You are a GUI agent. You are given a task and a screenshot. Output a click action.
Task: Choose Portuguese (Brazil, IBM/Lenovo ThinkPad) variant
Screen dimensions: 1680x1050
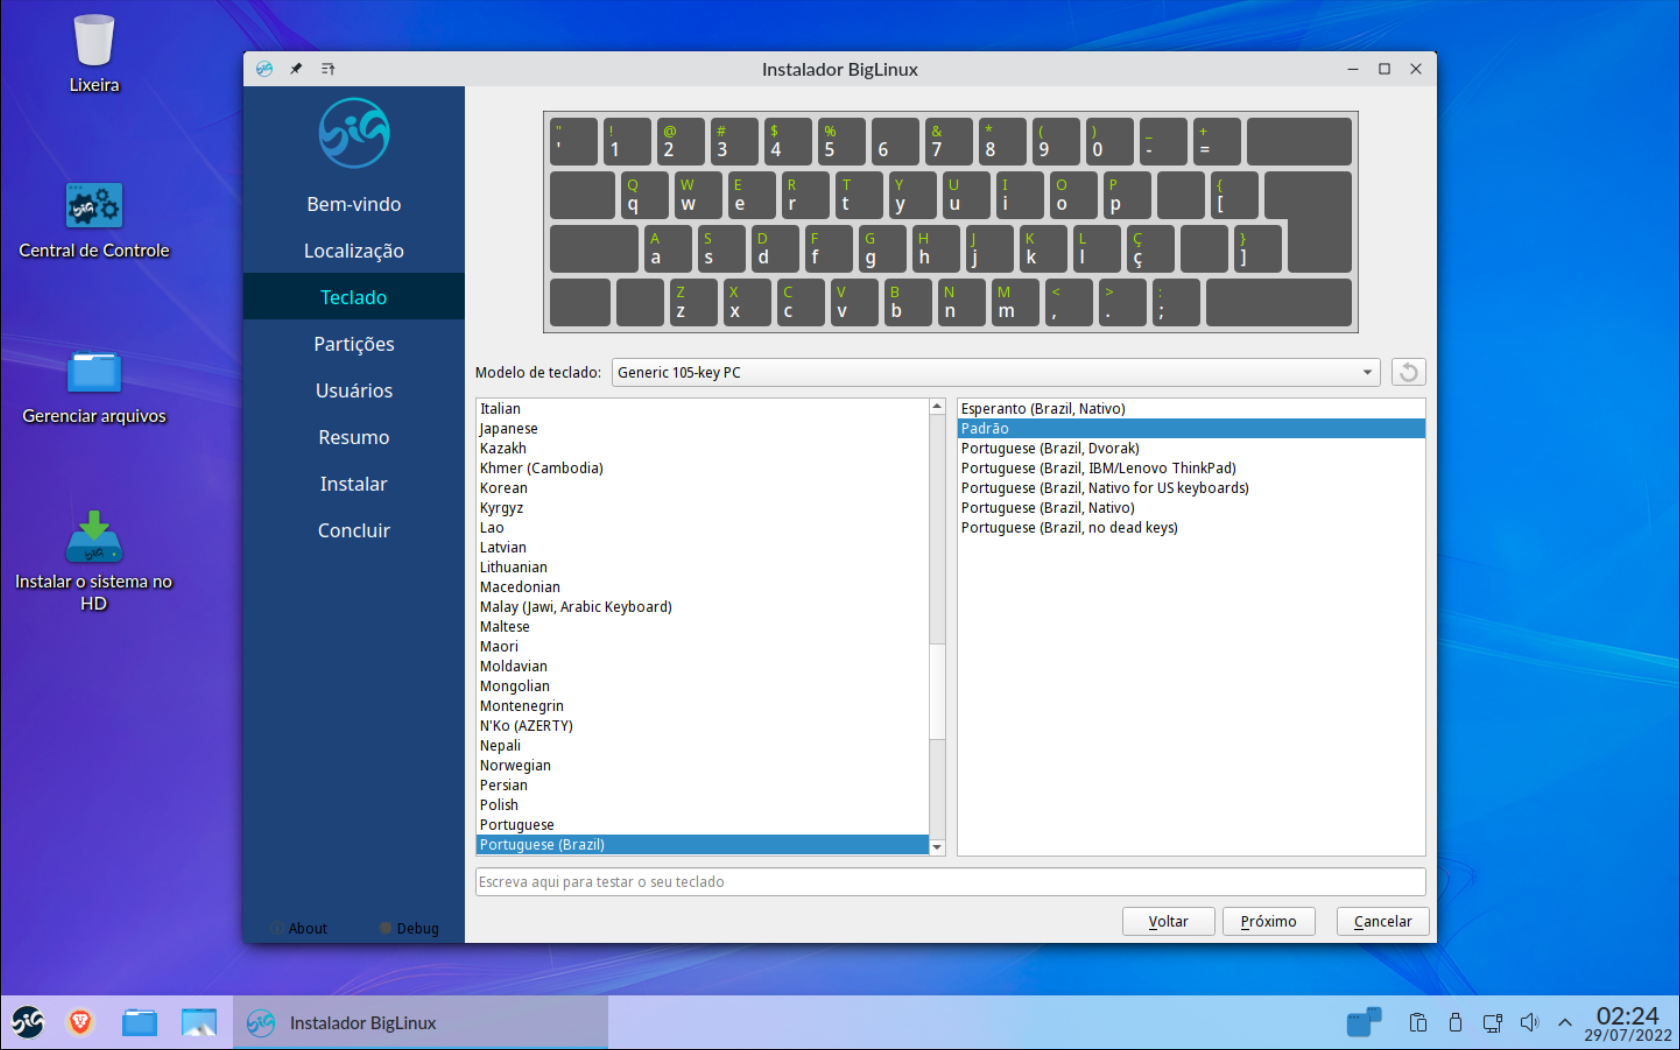click(x=1191, y=468)
